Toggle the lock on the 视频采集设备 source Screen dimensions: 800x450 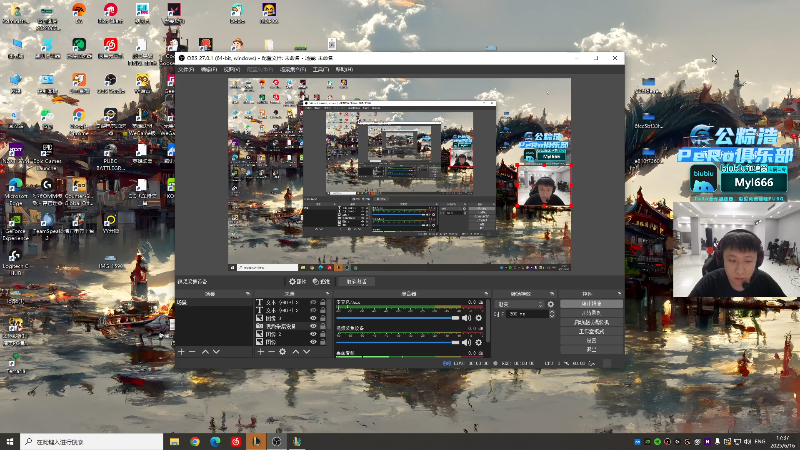[322, 326]
